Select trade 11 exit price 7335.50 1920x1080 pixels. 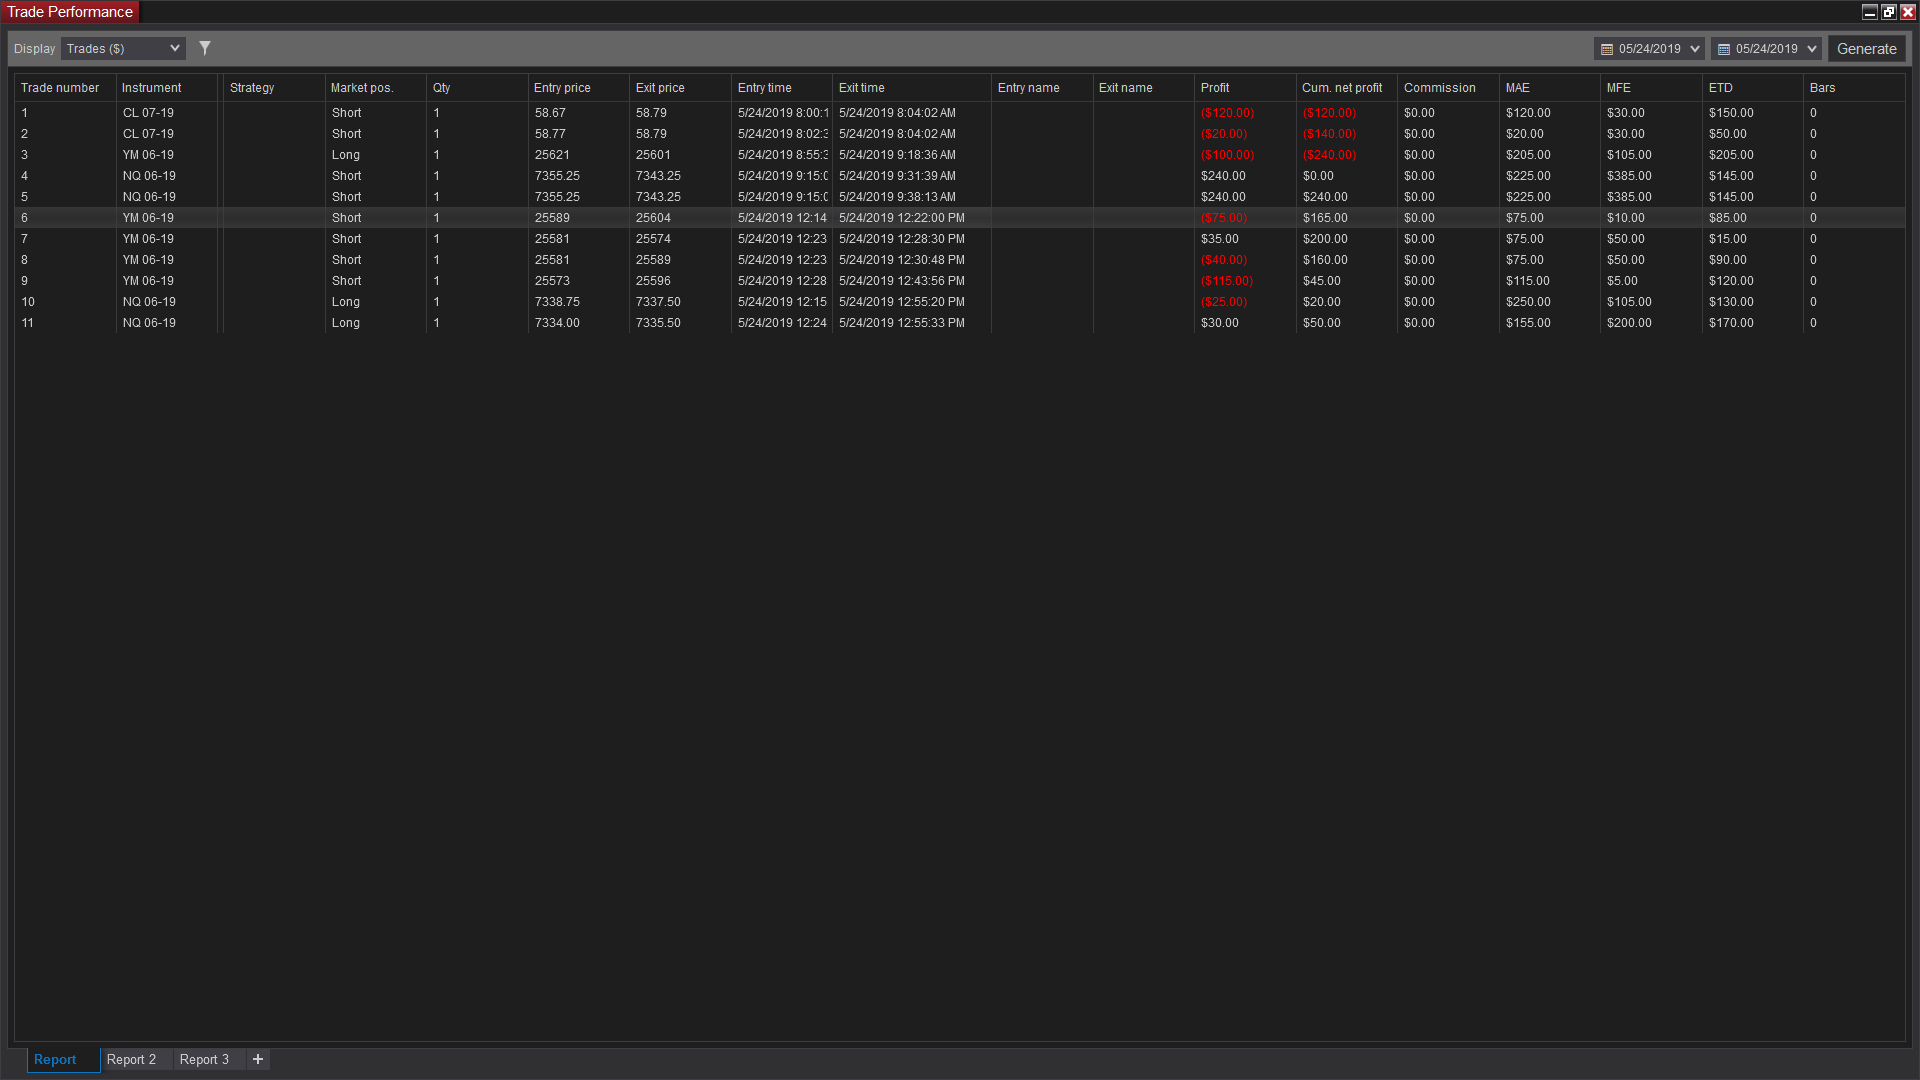[x=658, y=323]
